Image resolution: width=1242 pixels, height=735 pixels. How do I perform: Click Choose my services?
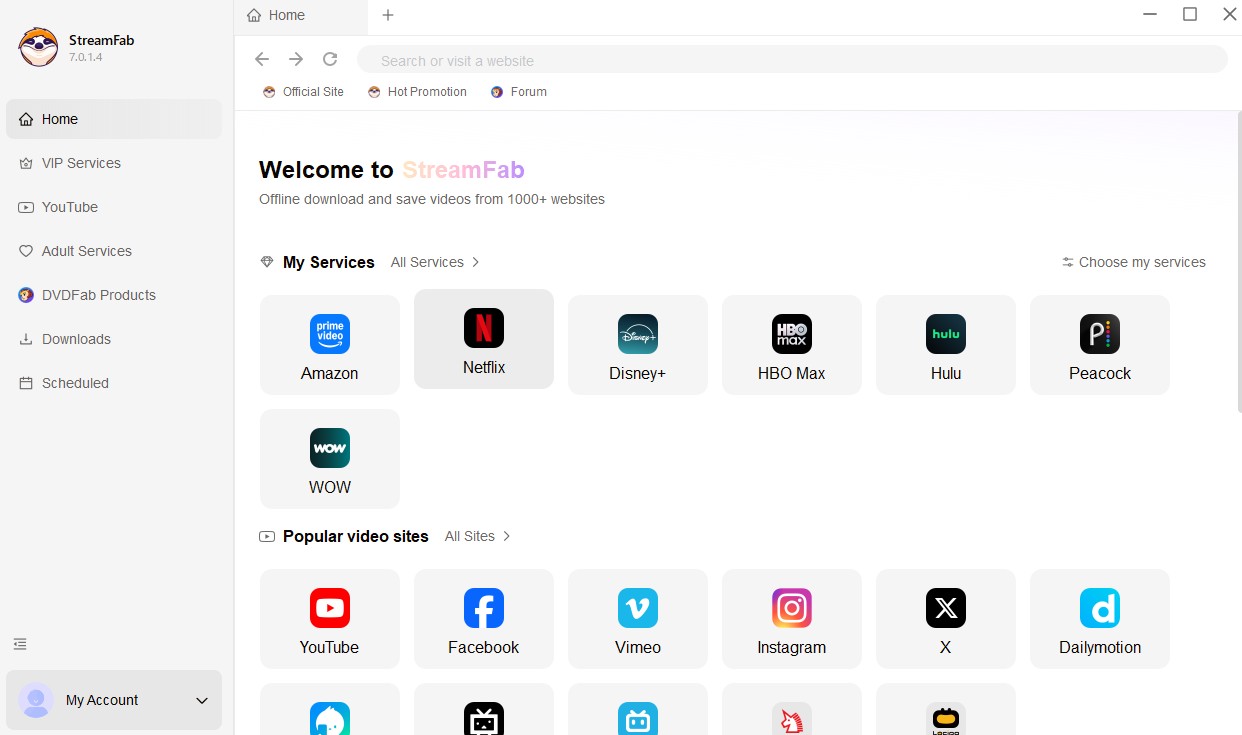(1134, 262)
